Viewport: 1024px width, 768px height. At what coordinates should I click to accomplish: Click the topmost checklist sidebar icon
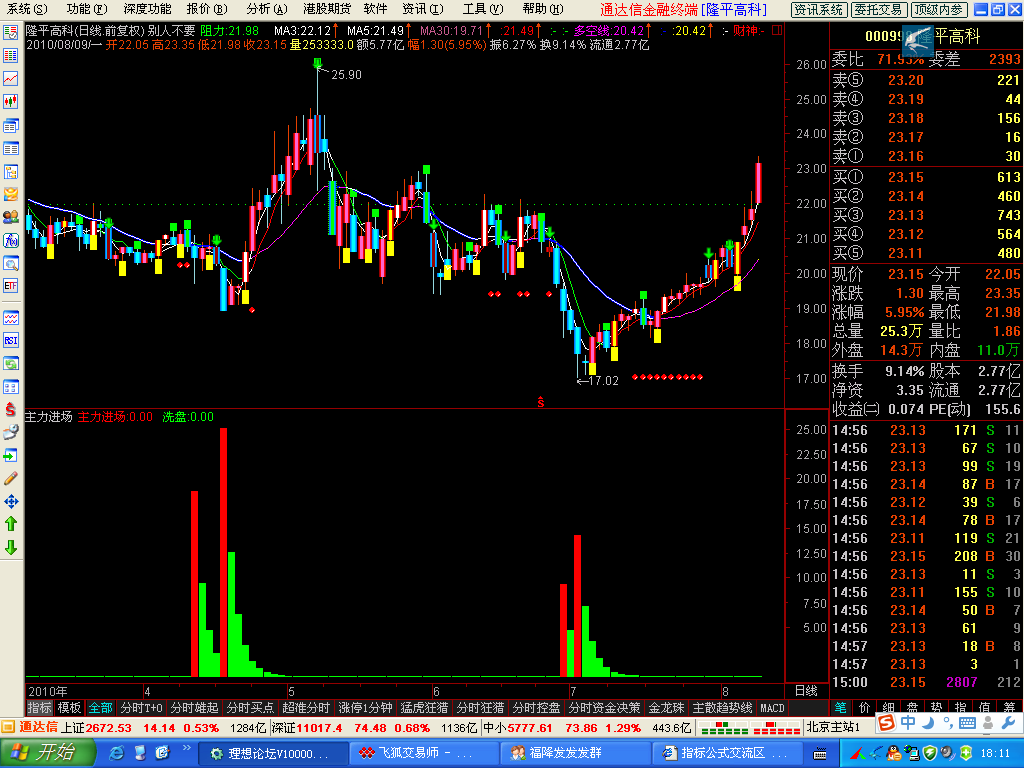click(10, 33)
